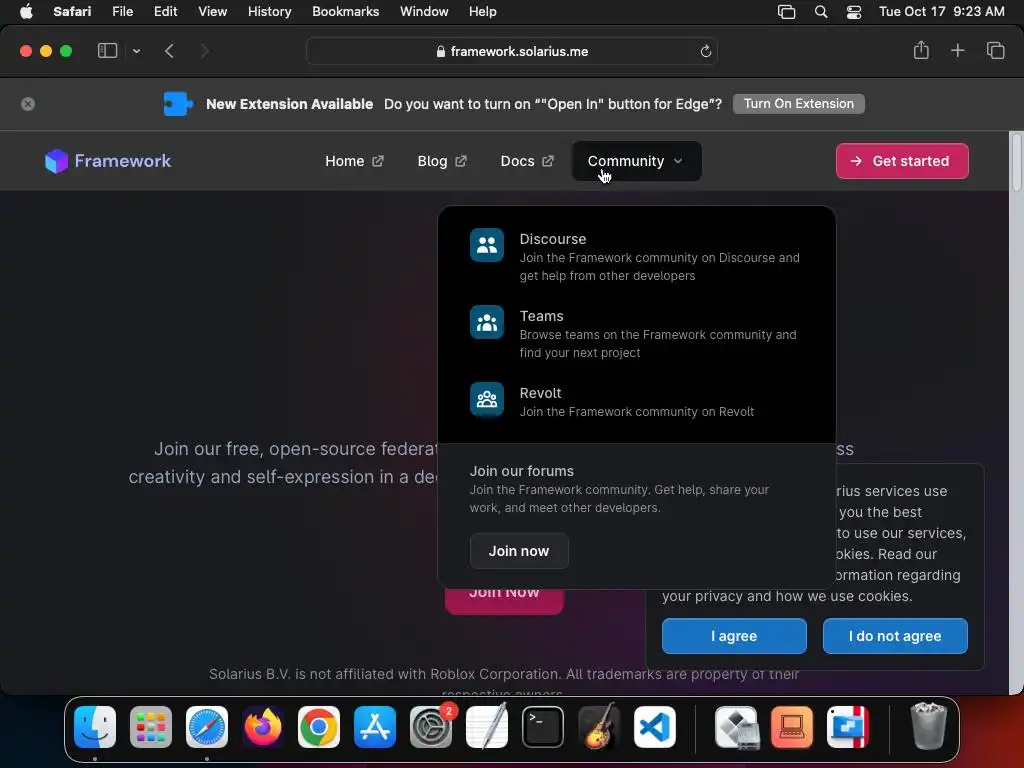This screenshot has height=768, width=1024.
Task: Click the page vertical scrollbar
Action: coord(1016,162)
